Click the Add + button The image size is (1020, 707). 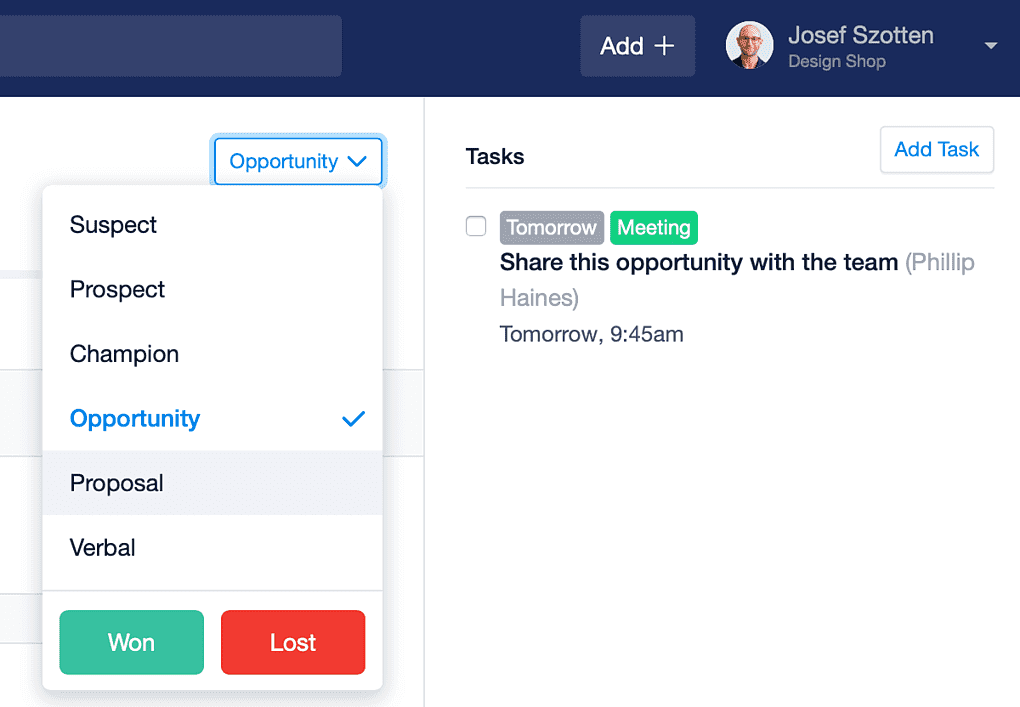tap(637, 46)
